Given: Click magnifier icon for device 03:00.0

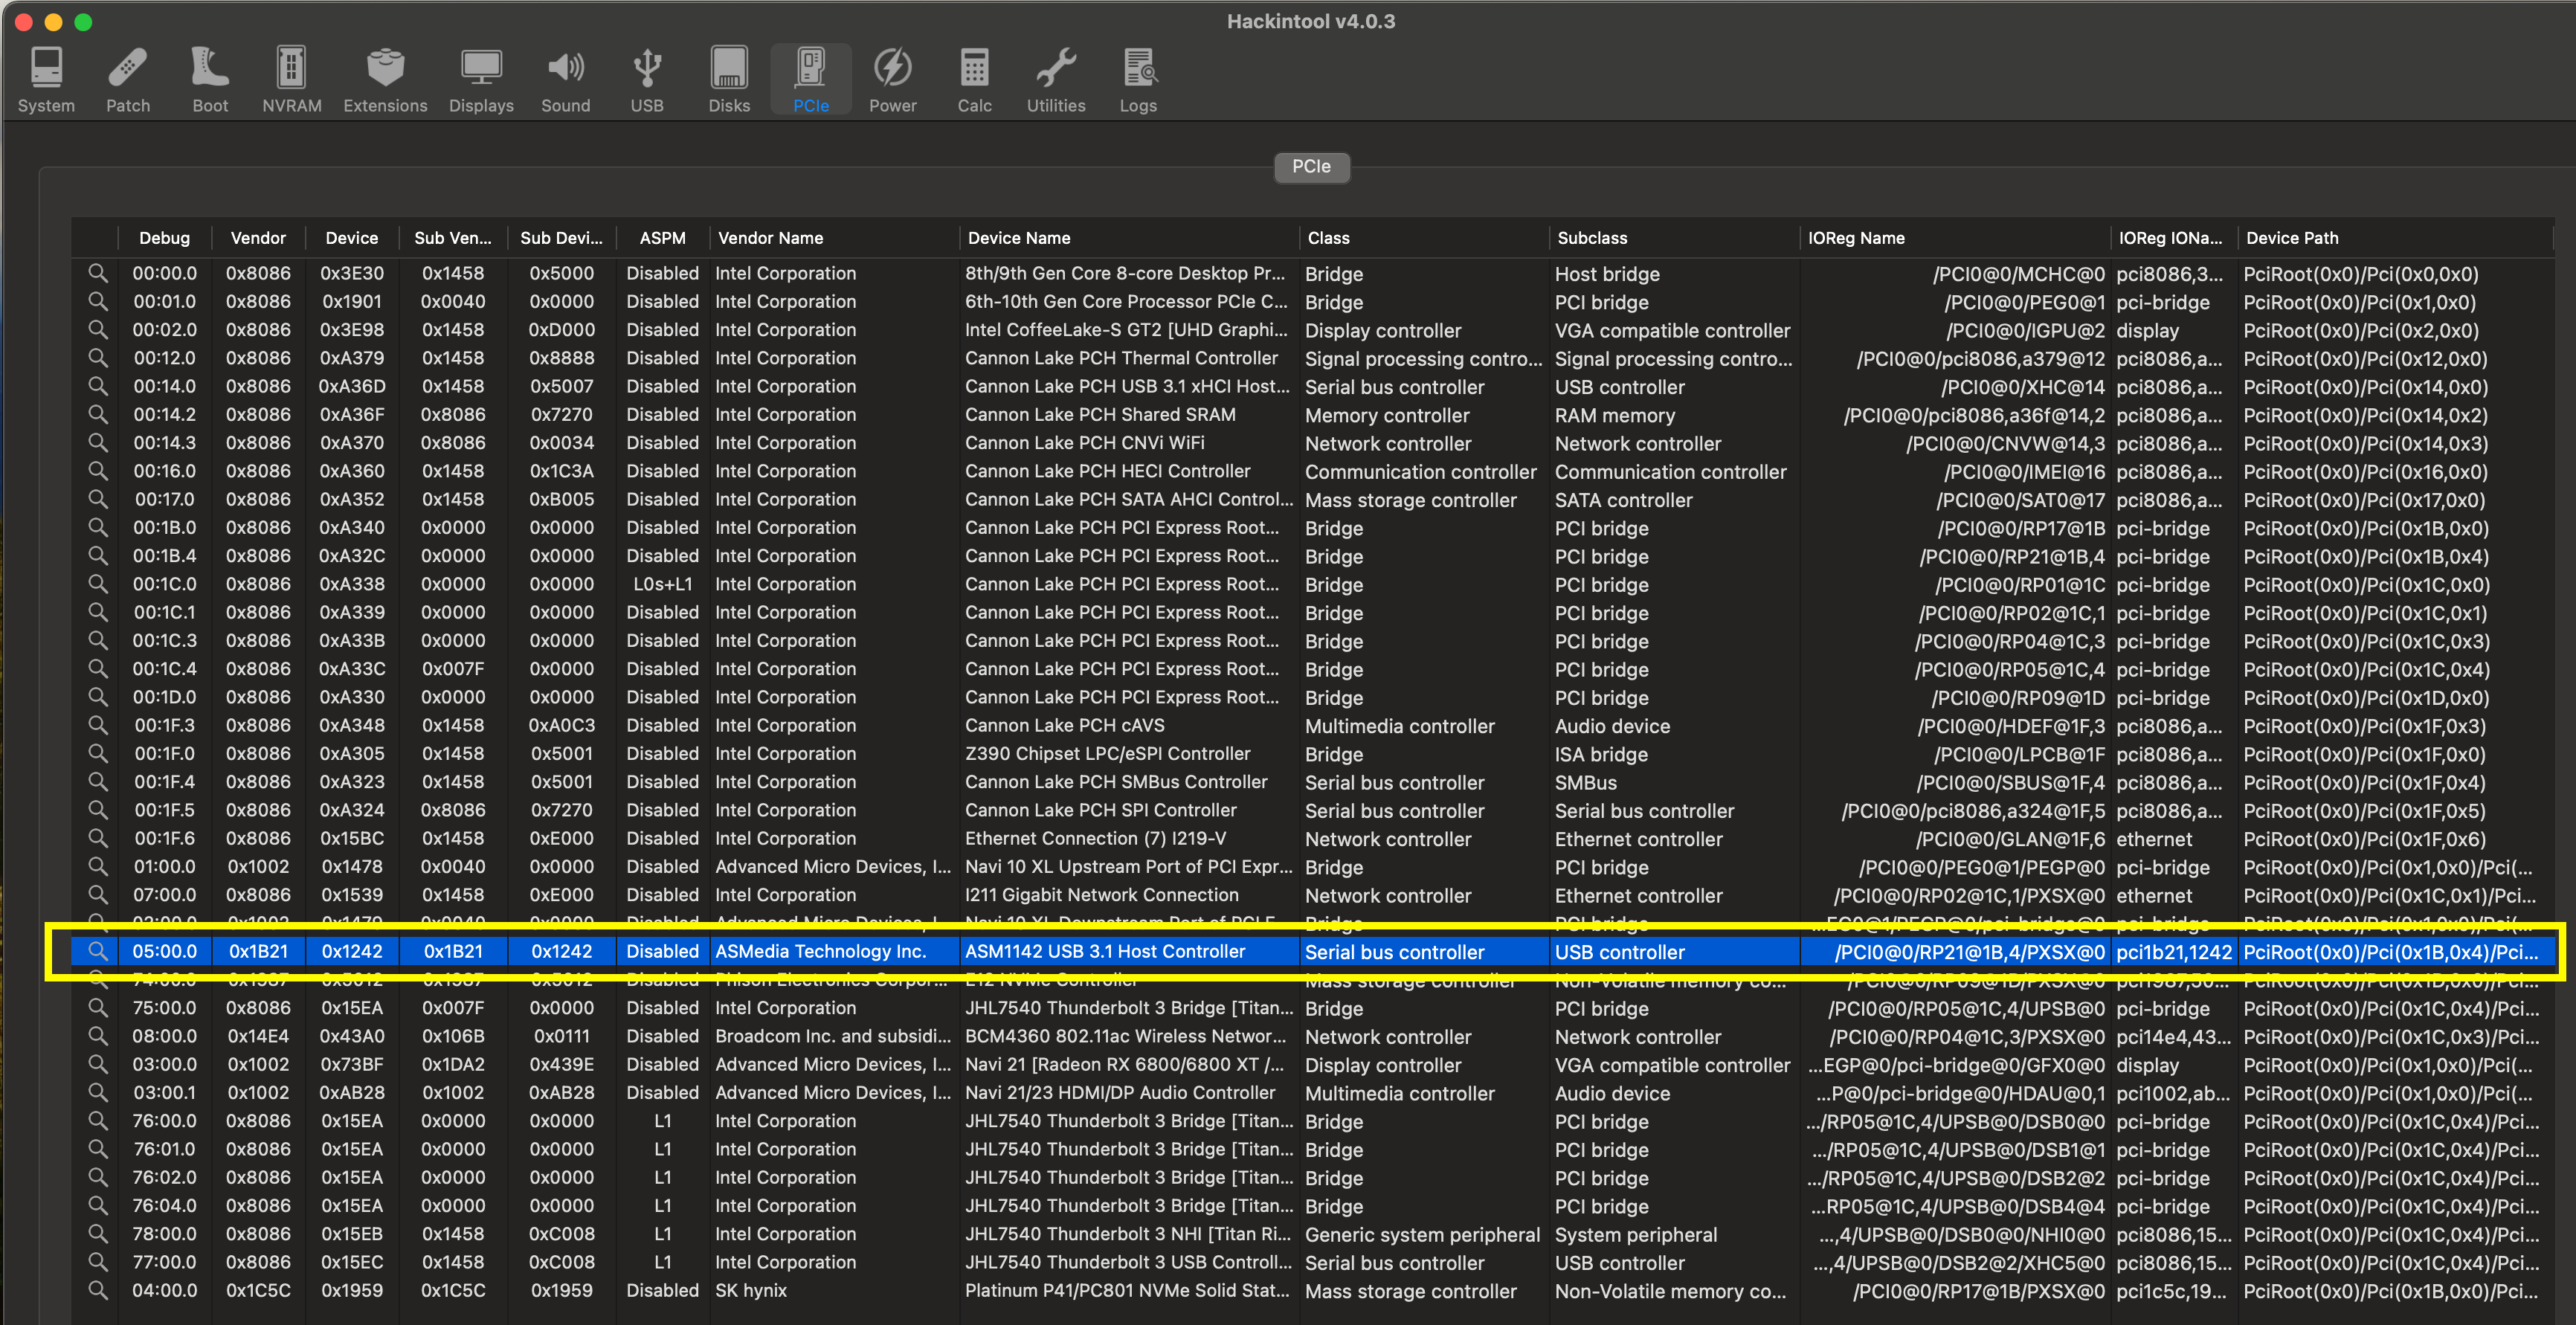Looking at the screenshot, I should (97, 1064).
